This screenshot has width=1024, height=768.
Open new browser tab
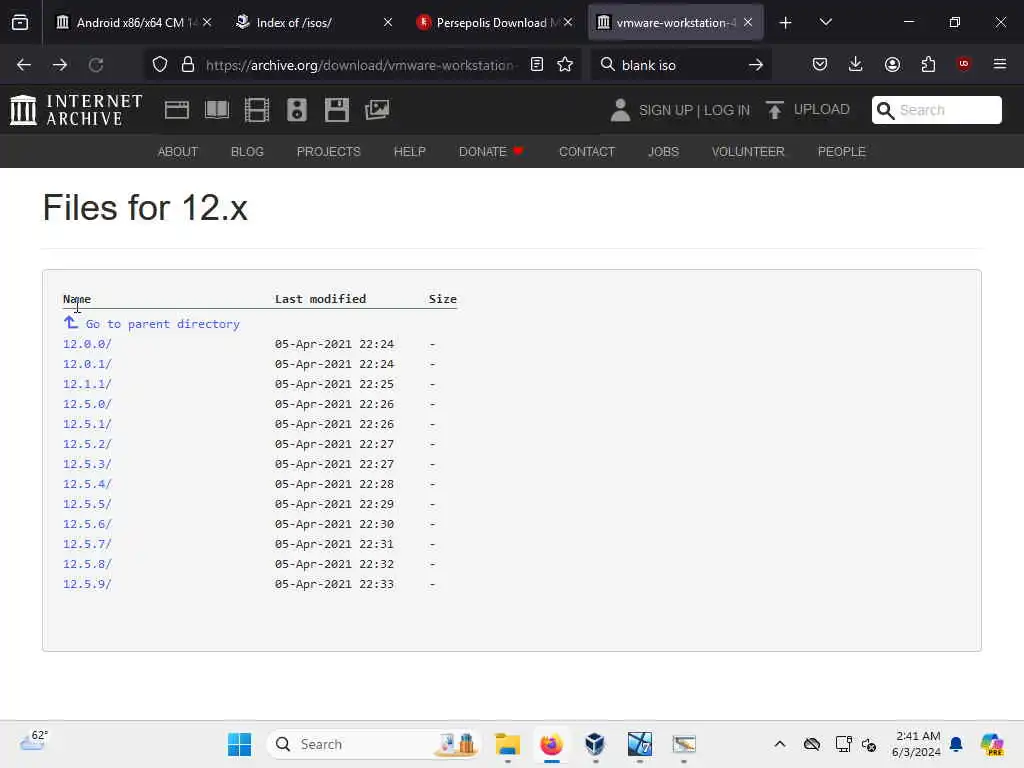(786, 23)
